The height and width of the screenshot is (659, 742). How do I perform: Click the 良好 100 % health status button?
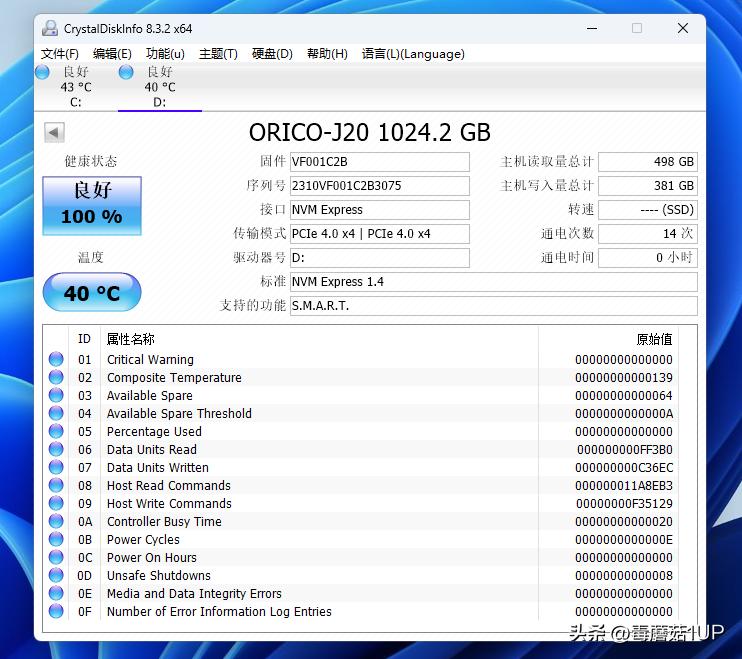92,206
